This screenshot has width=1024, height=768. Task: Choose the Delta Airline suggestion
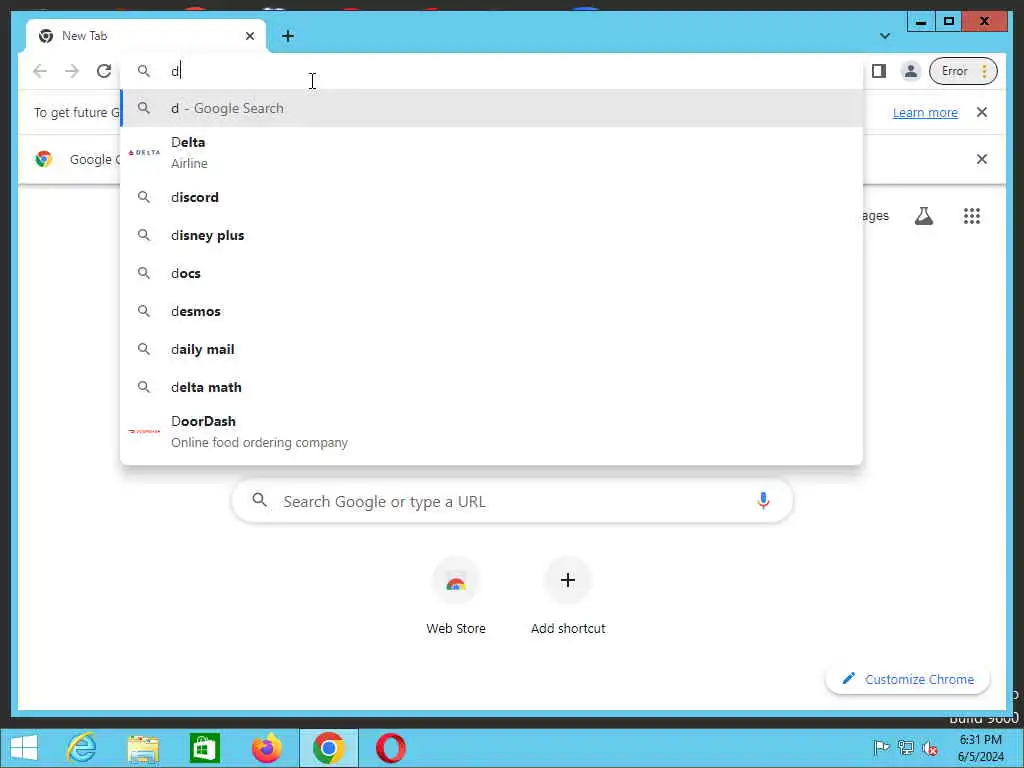click(x=491, y=152)
